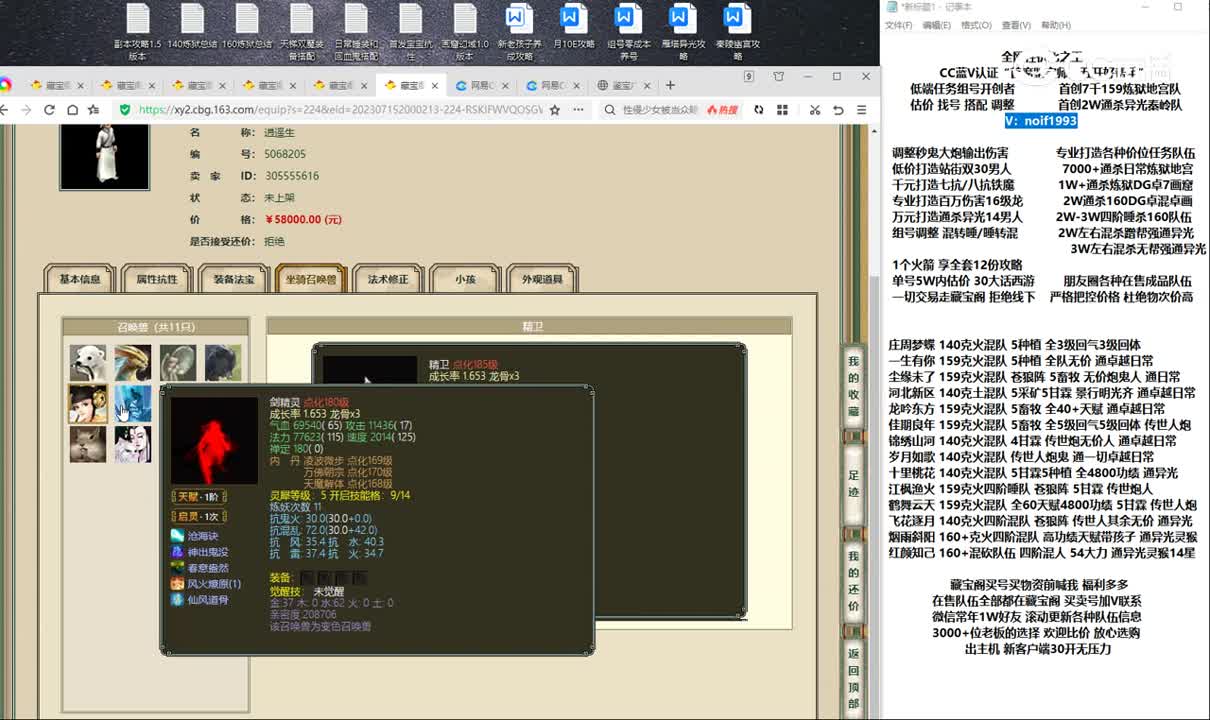Click the ¥58000.00 price text
Screen dimensions: 1210x720
click(302, 220)
